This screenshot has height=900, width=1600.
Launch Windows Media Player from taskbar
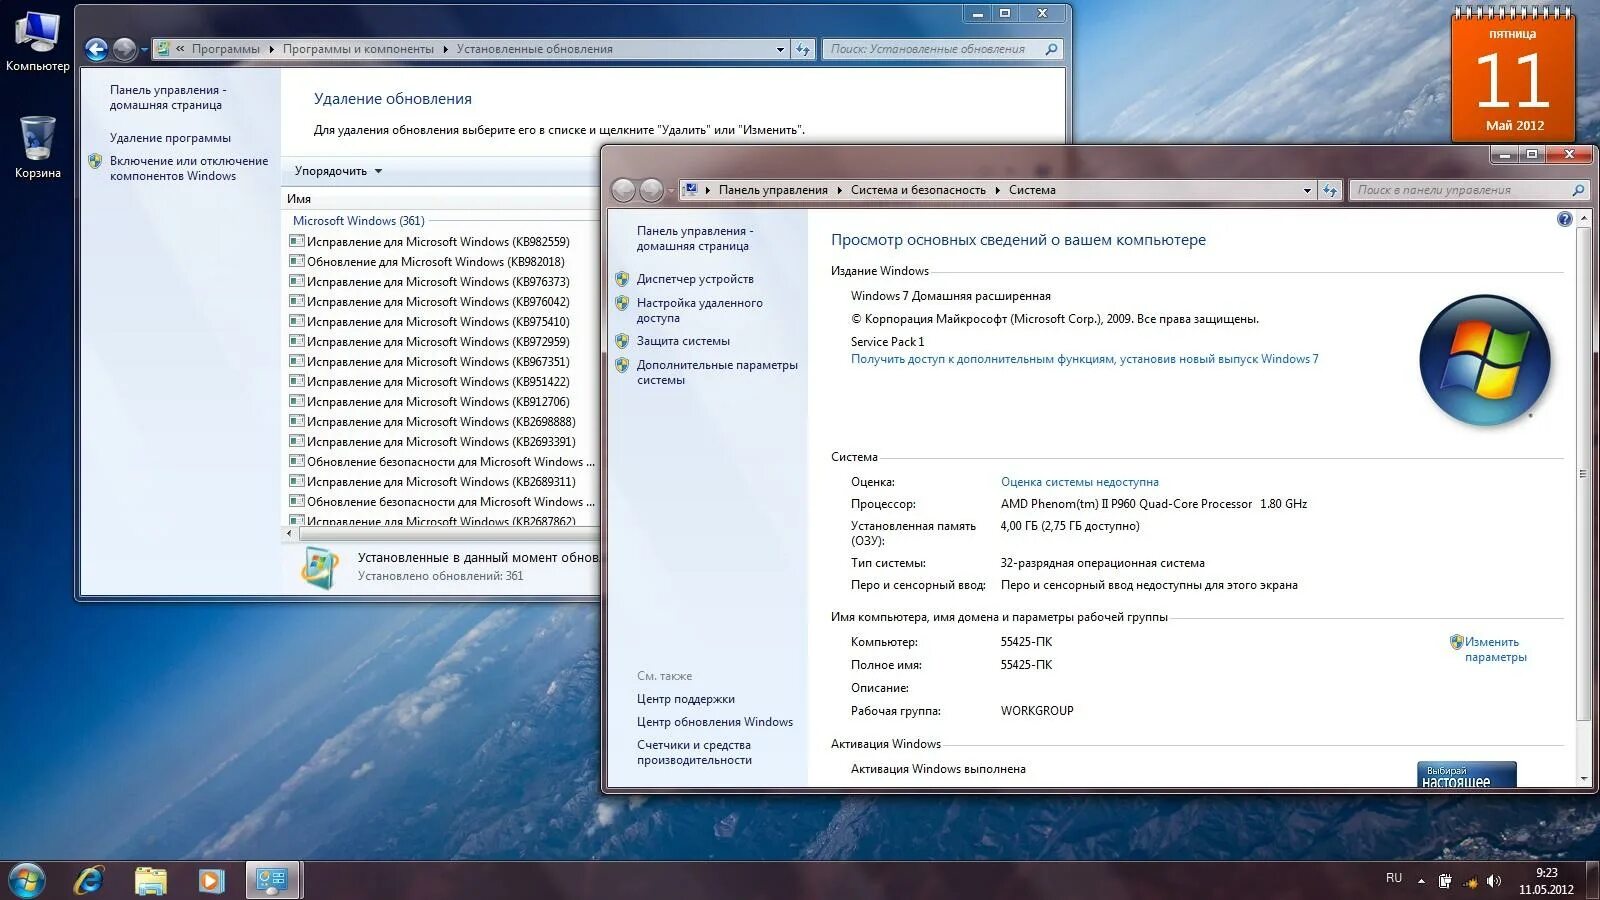[x=210, y=880]
